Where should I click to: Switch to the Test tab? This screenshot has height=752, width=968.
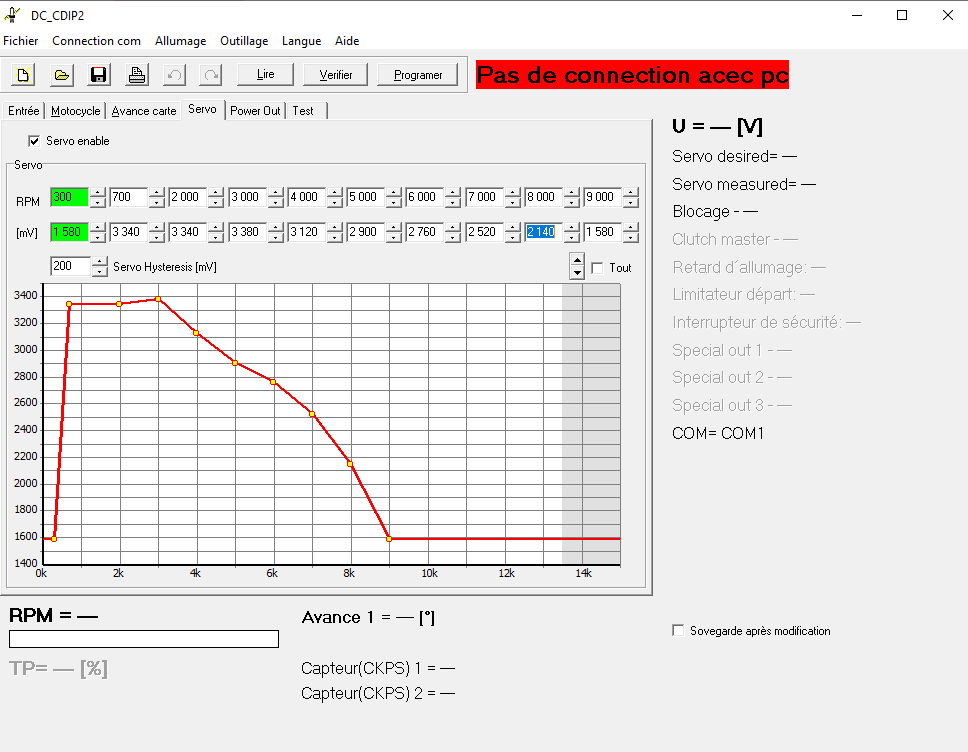pos(303,111)
